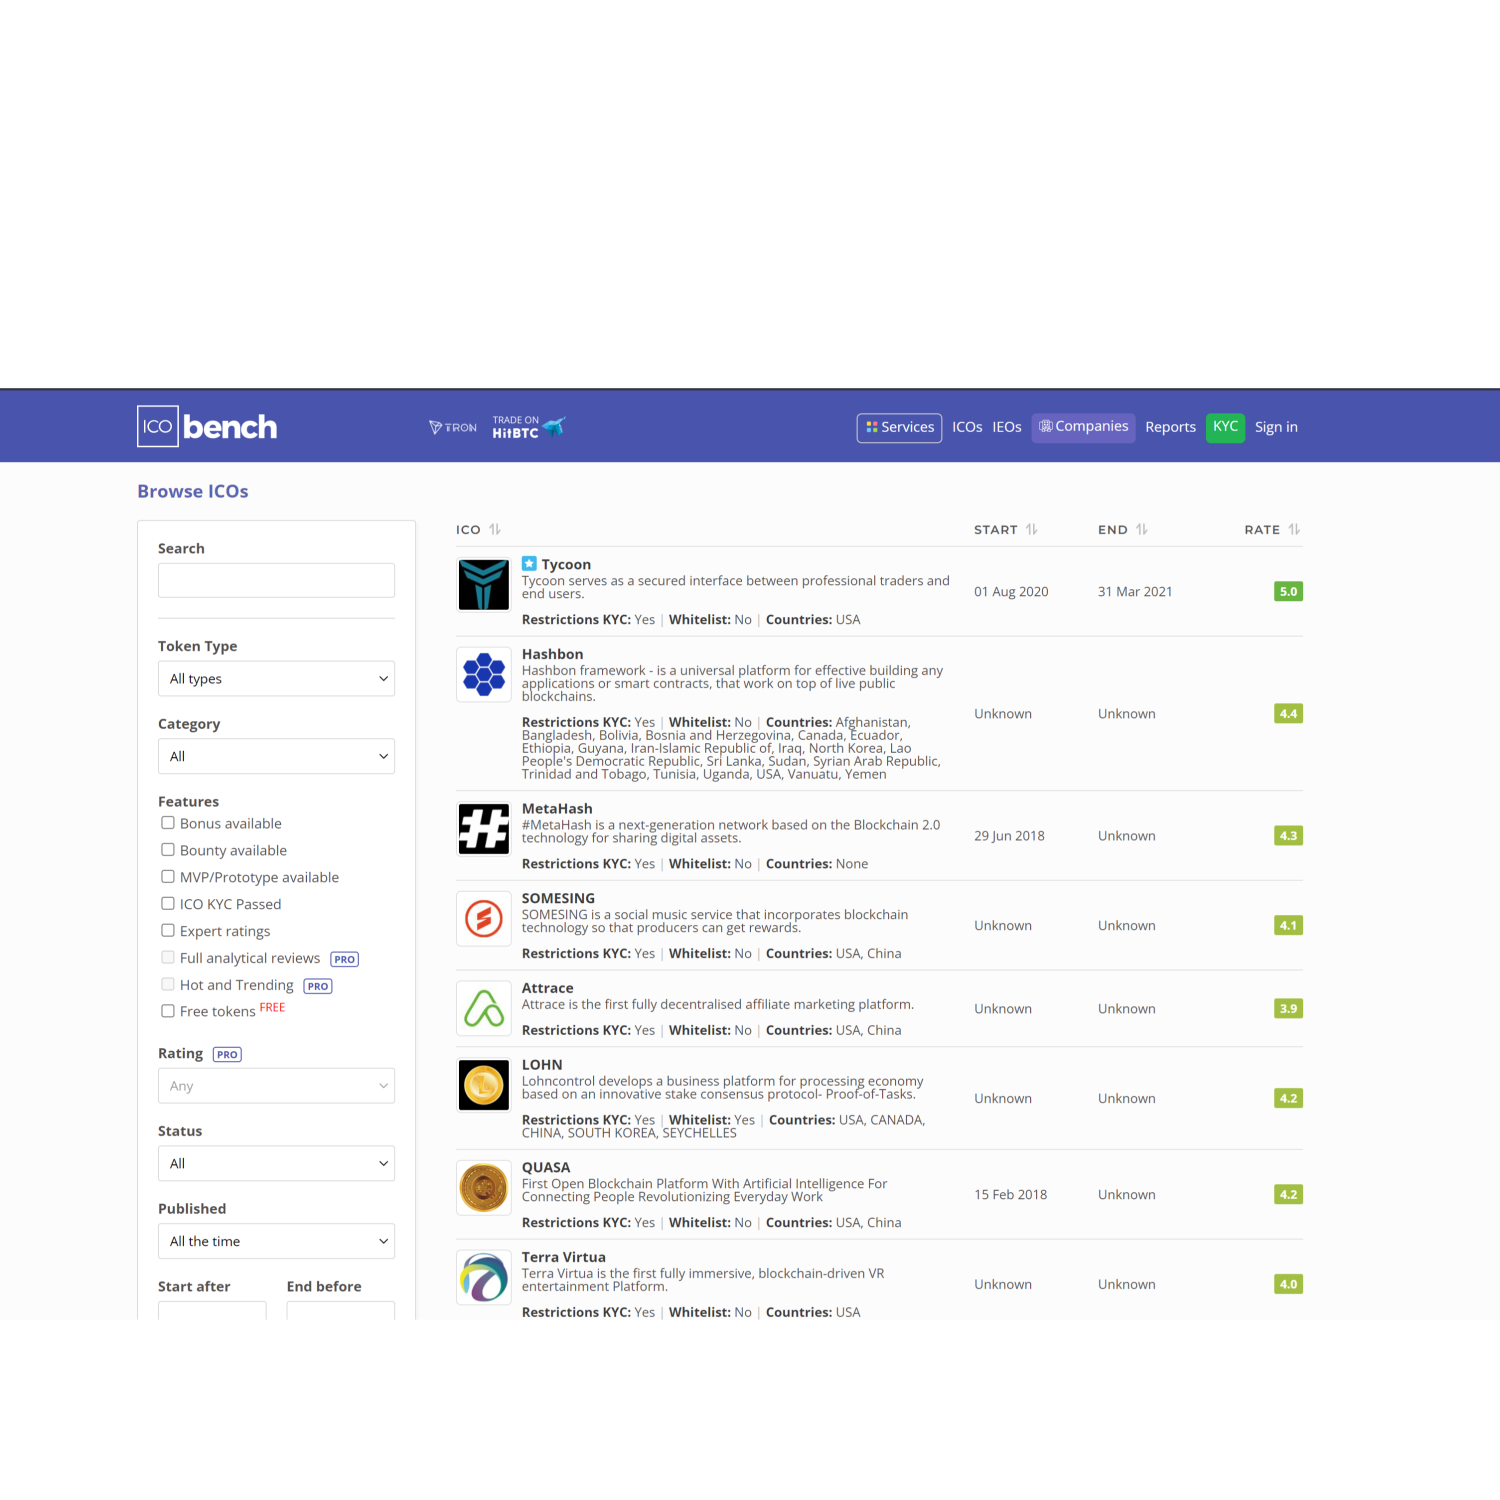1500x1500 pixels.
Task: Open the MetaHash logo thumbnail
Action: (x=484, y=829)
